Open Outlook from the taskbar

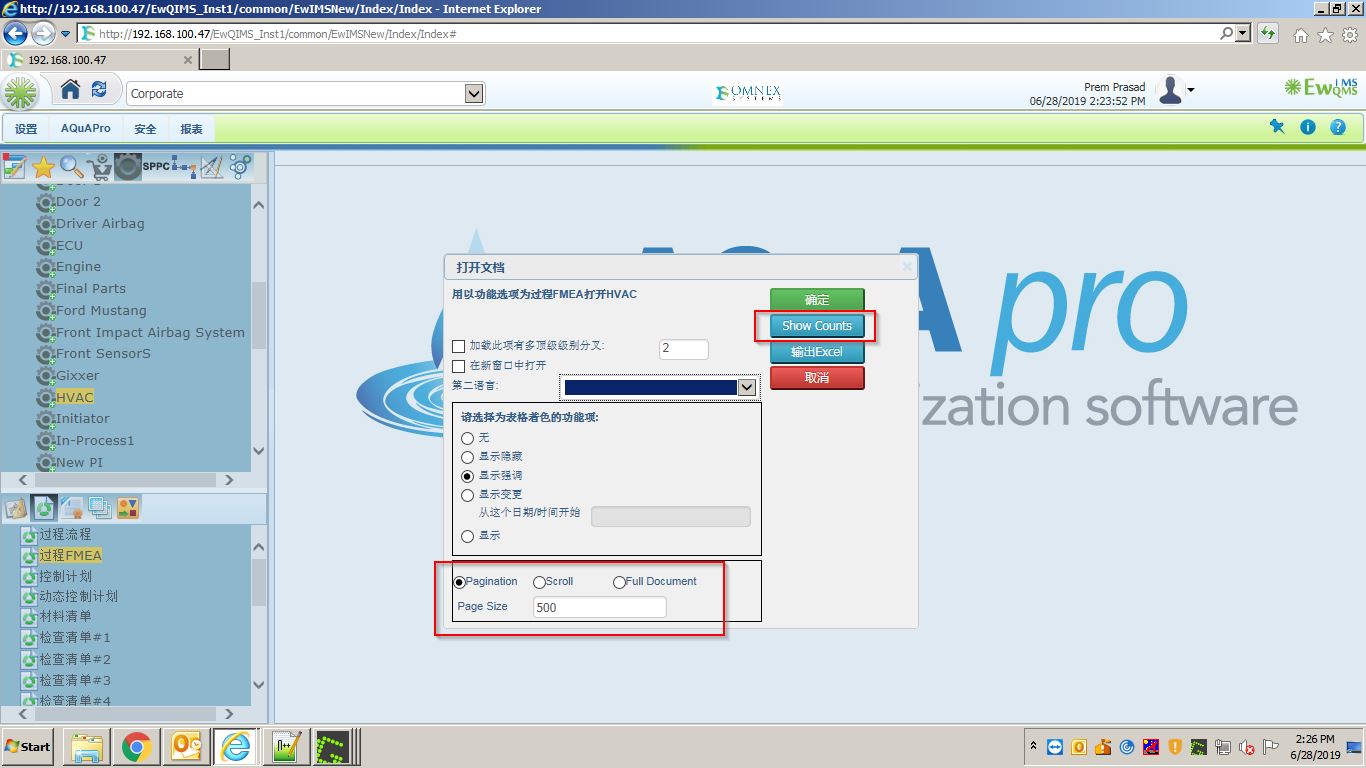[186, 746]
